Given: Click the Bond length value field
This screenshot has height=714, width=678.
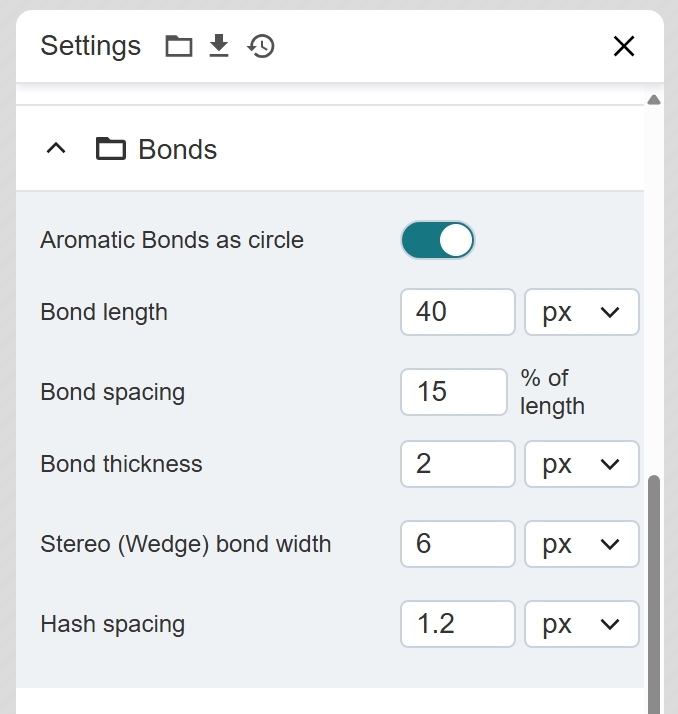Looking at the screenshot, I should tap(457, 312).
